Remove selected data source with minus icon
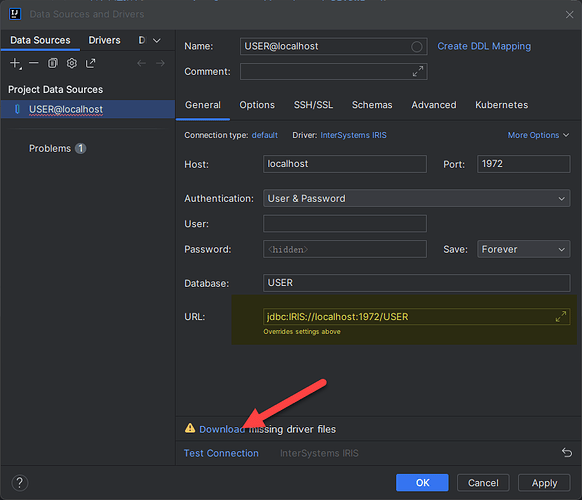The height and width of the screenshot is (500, 582). pyautogui.click(x=34, y=63)
